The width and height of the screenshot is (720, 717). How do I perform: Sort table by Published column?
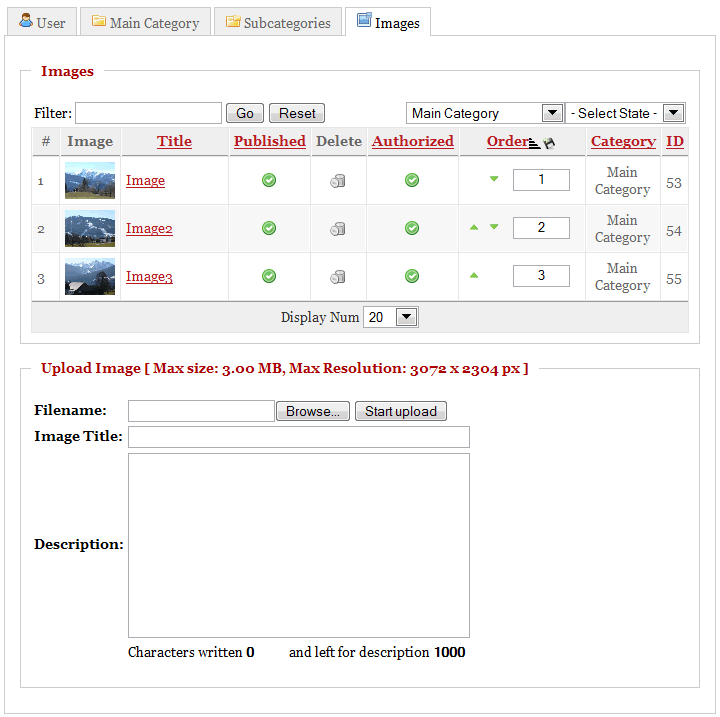tap(270, 141)
